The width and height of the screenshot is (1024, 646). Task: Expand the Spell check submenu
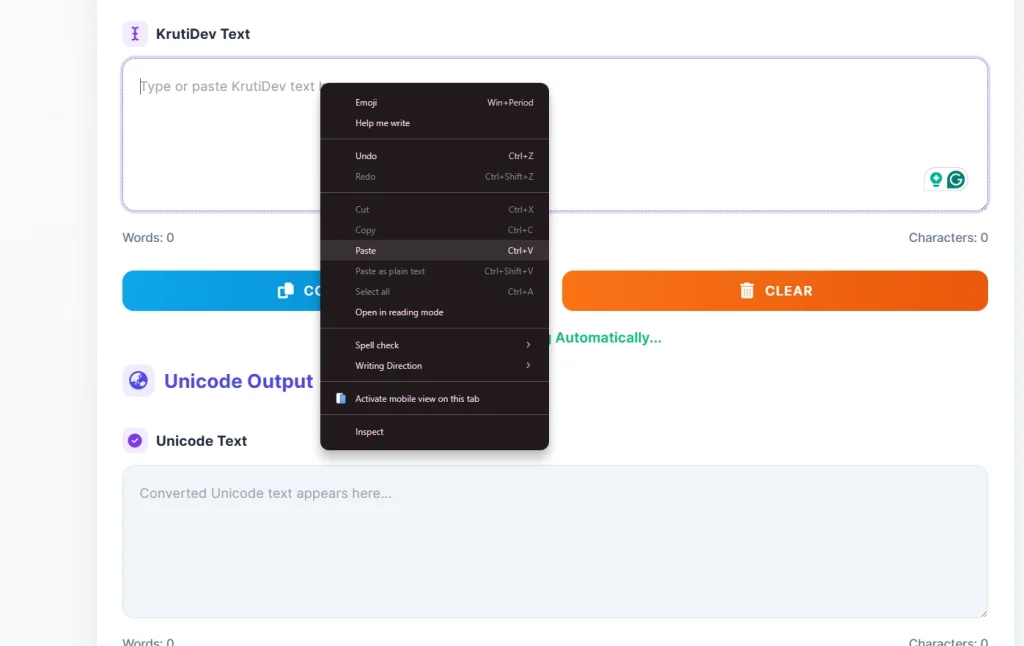pyautogui.click(x=434, y=345)
